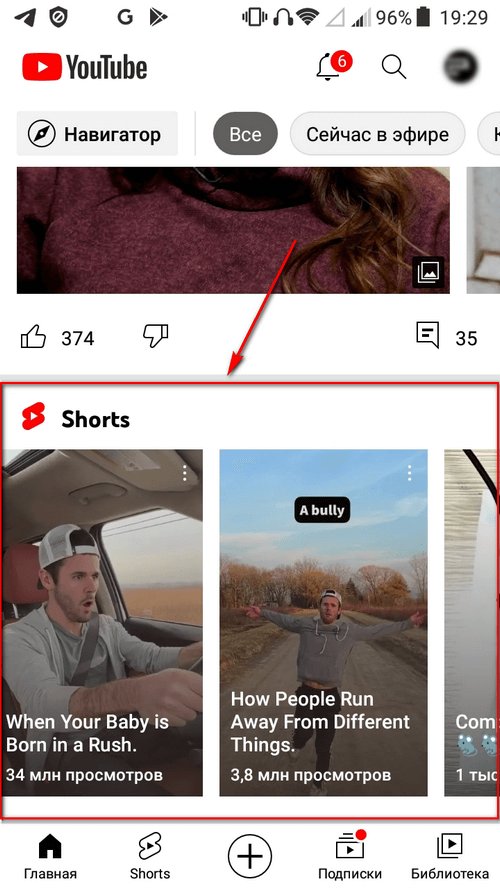Open the comments icon showing 35
Viewport: 500px width, 889px height.
[x=427, y=335]
